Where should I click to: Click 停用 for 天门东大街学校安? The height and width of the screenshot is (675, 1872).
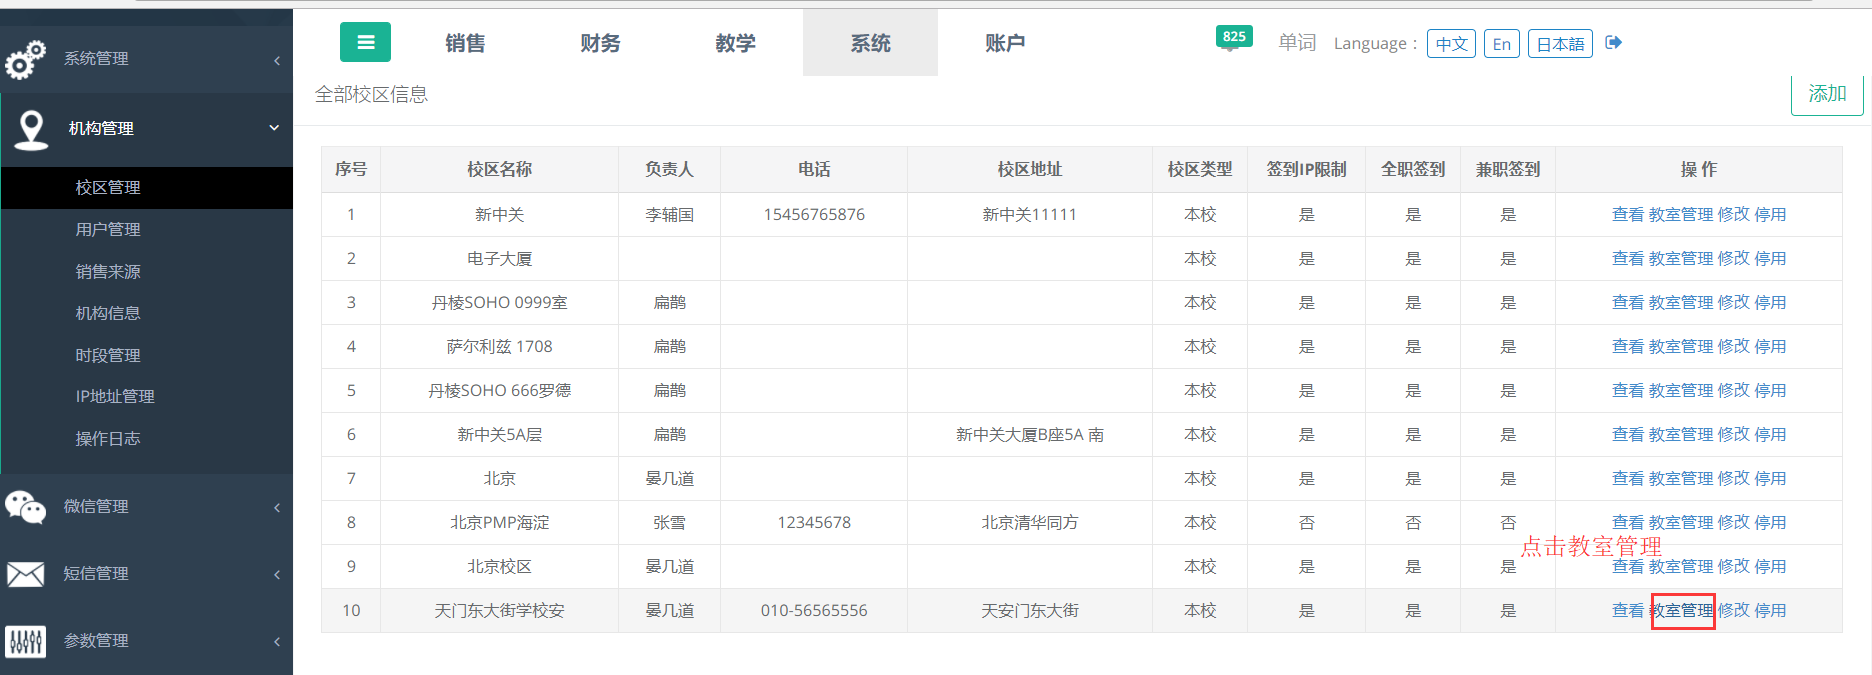coord(1770,611)
